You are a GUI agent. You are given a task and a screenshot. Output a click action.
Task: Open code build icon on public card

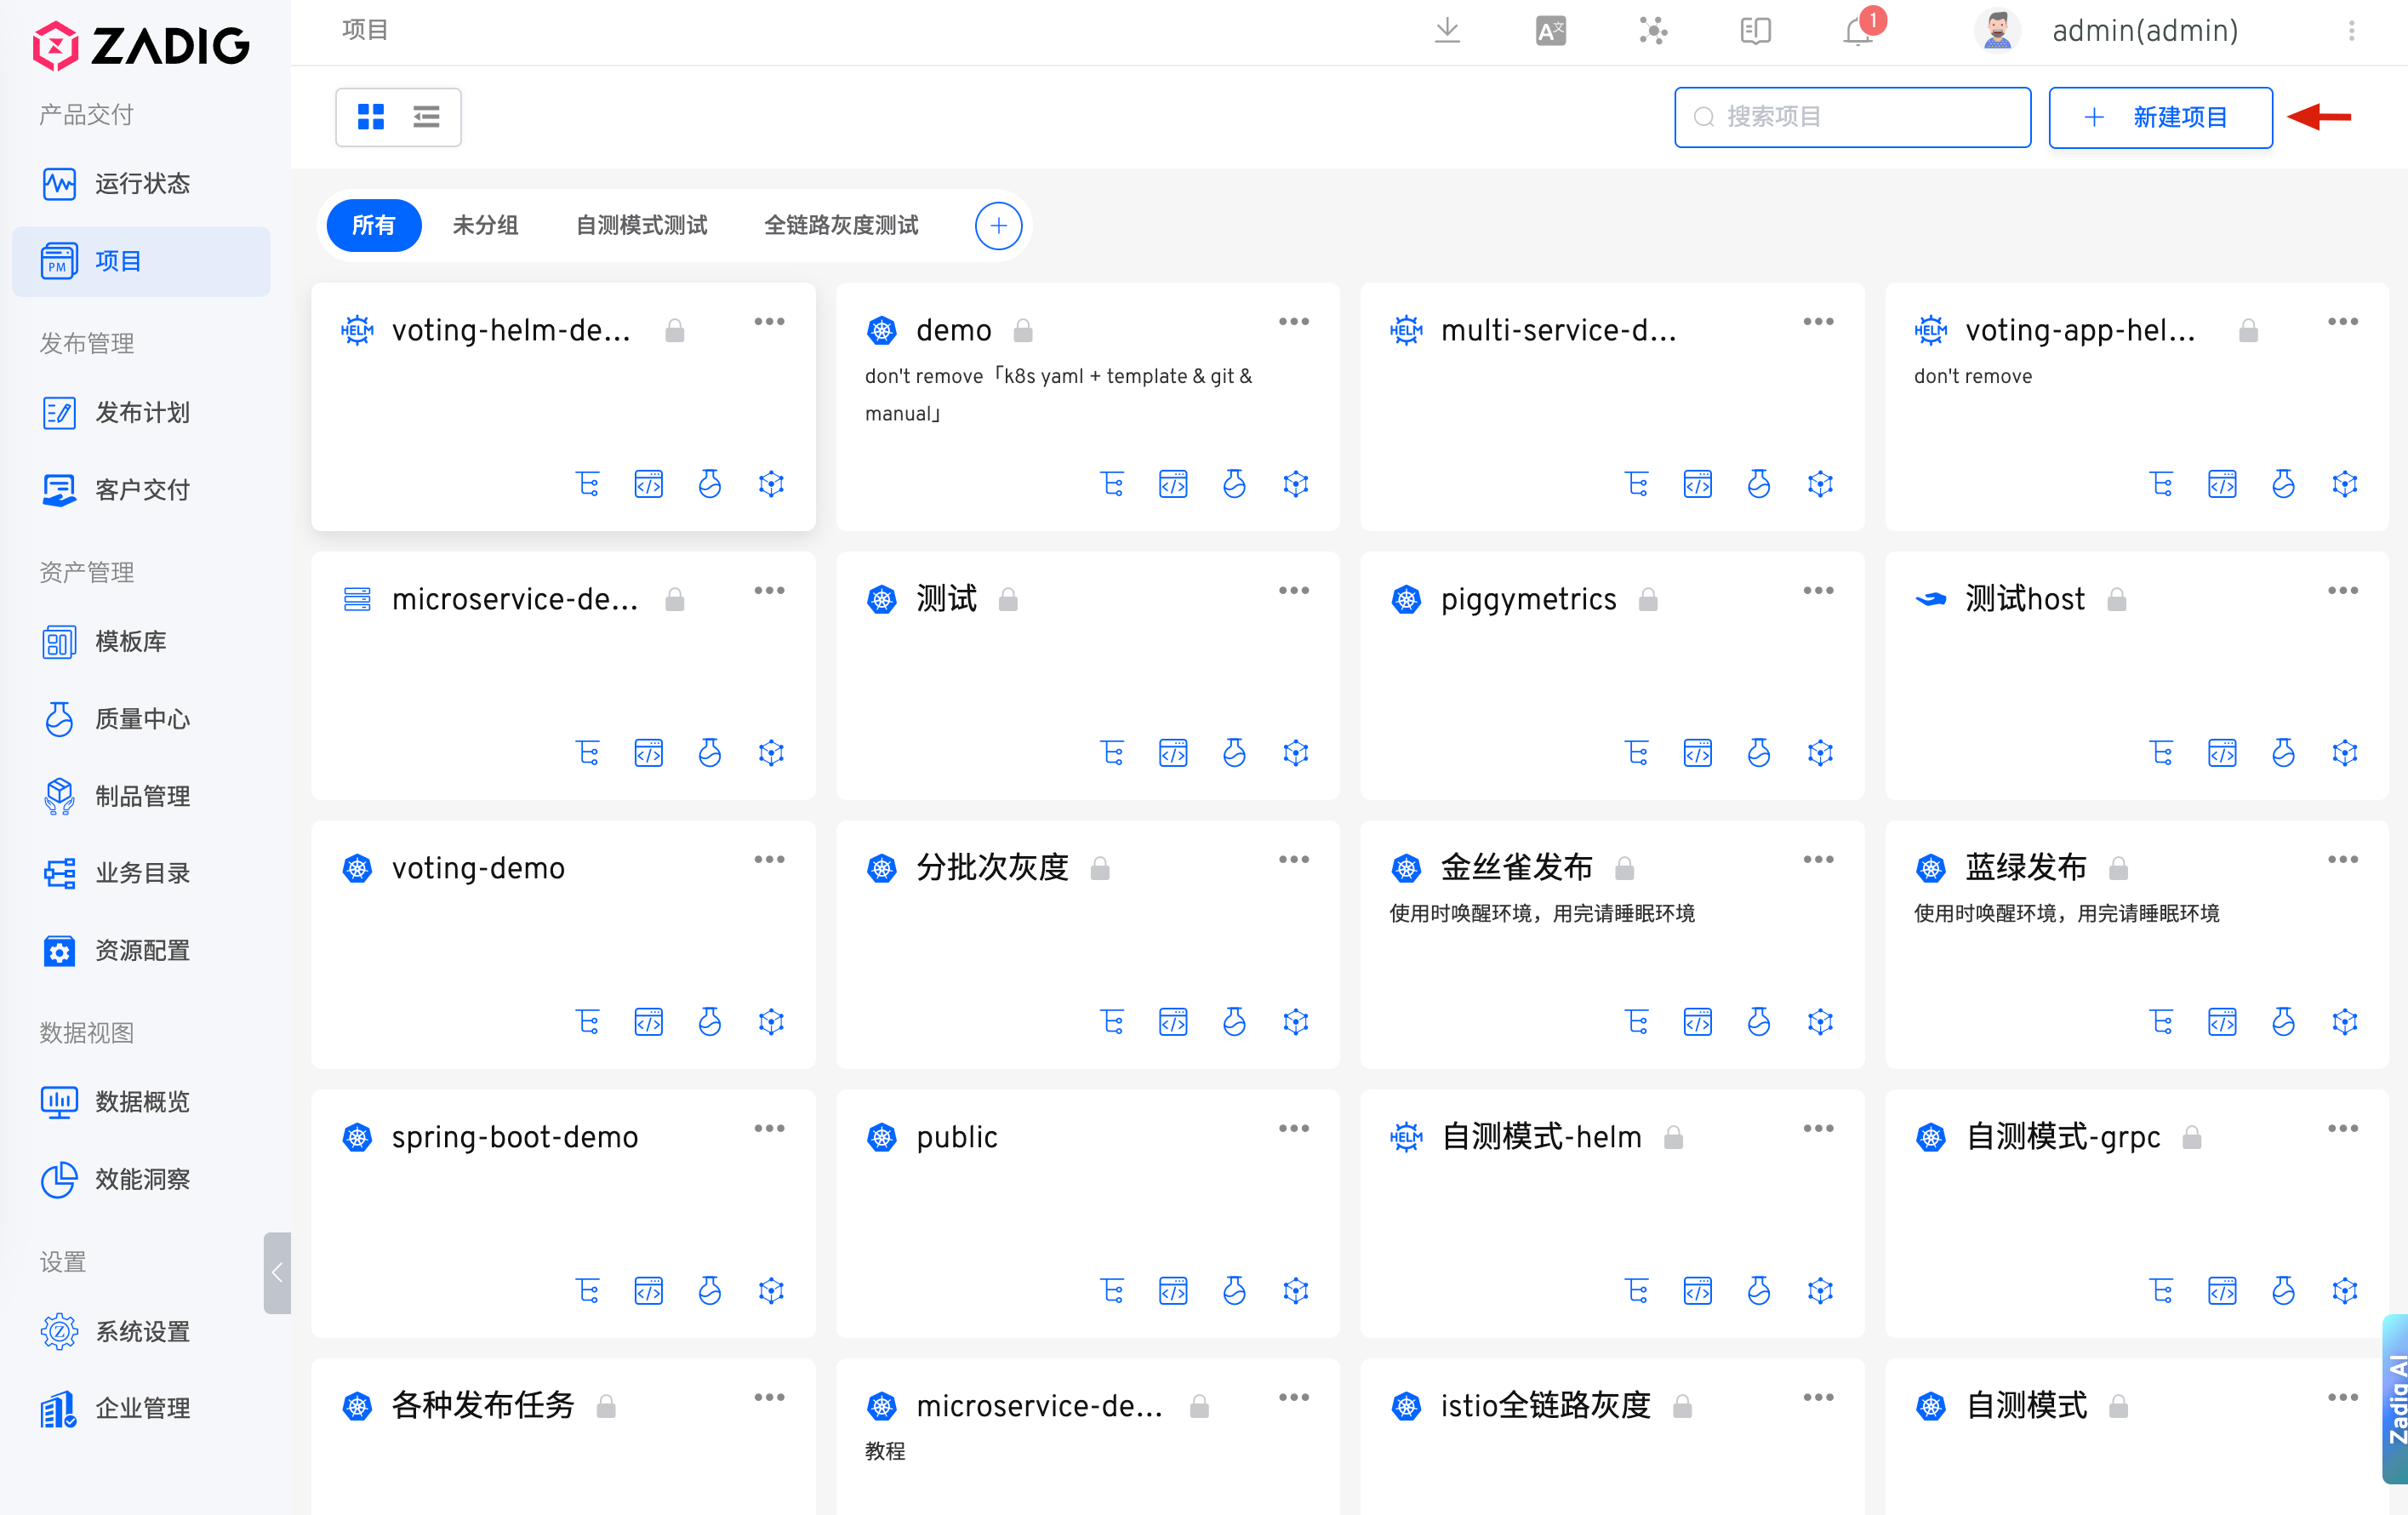tap(1173, 1291)
